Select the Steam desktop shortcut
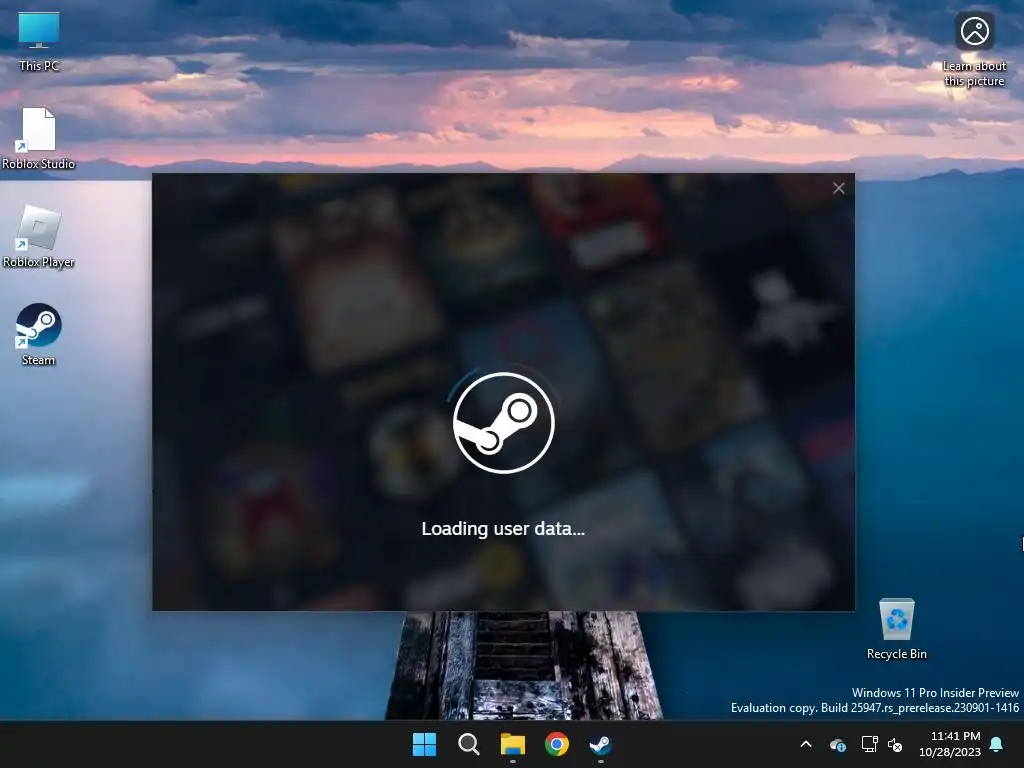 (39, 334)
